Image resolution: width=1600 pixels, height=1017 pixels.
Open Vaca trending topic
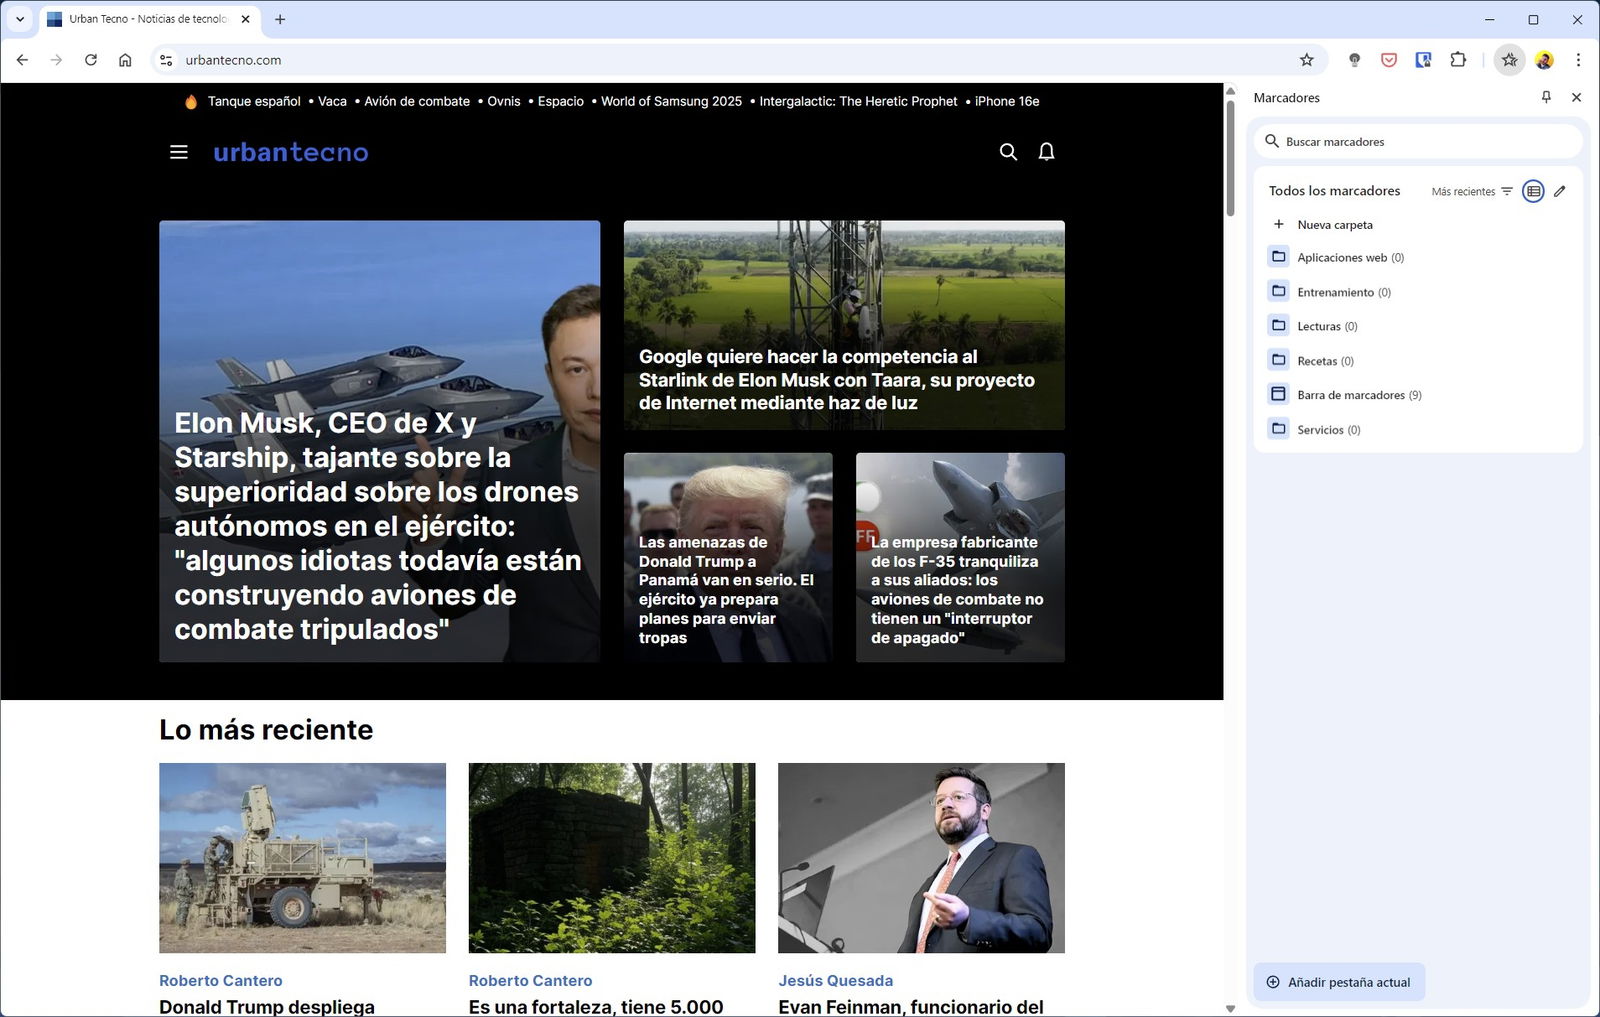point(332,101)
